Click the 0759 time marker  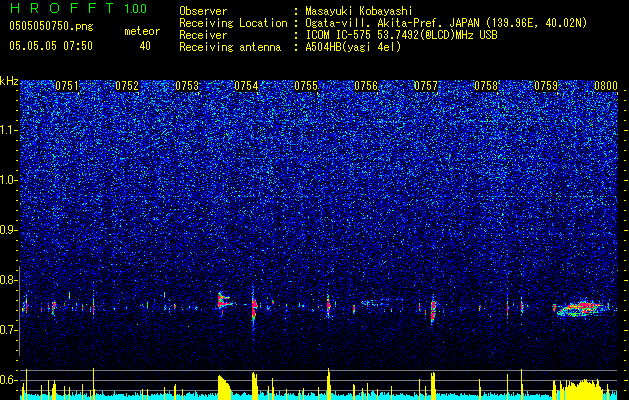[x=546, y=86]
